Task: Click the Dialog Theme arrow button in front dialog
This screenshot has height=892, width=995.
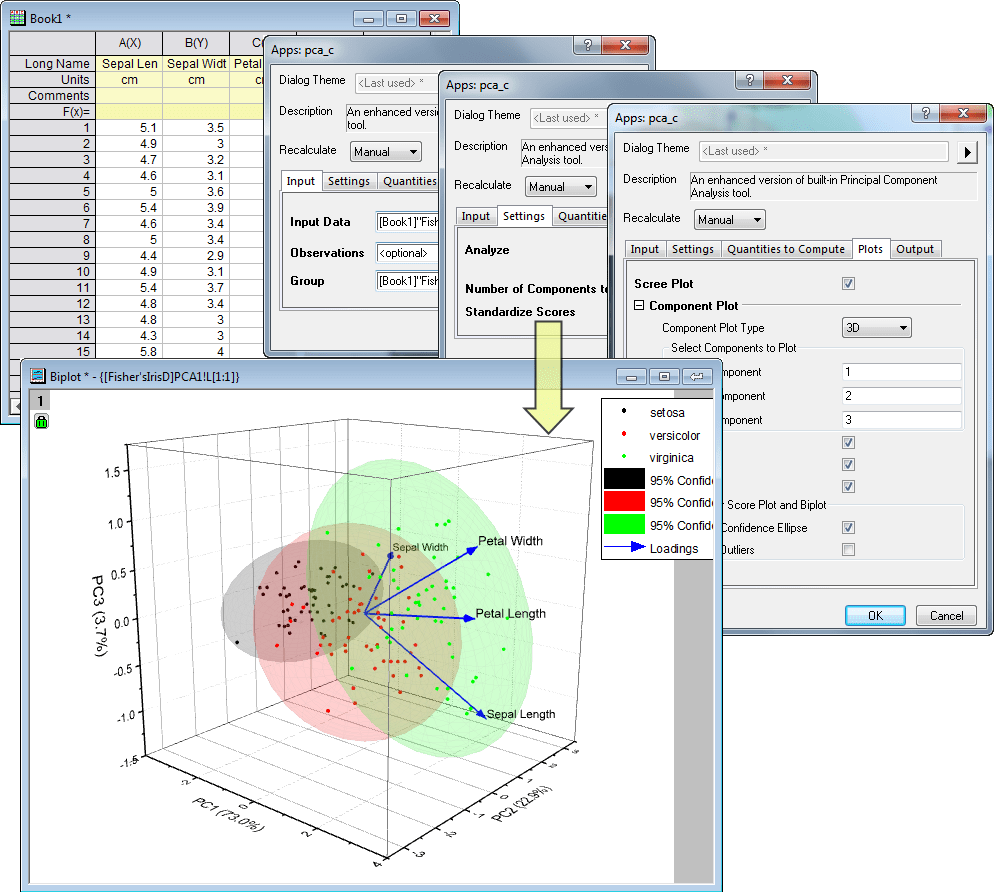Action: [966, 152]
